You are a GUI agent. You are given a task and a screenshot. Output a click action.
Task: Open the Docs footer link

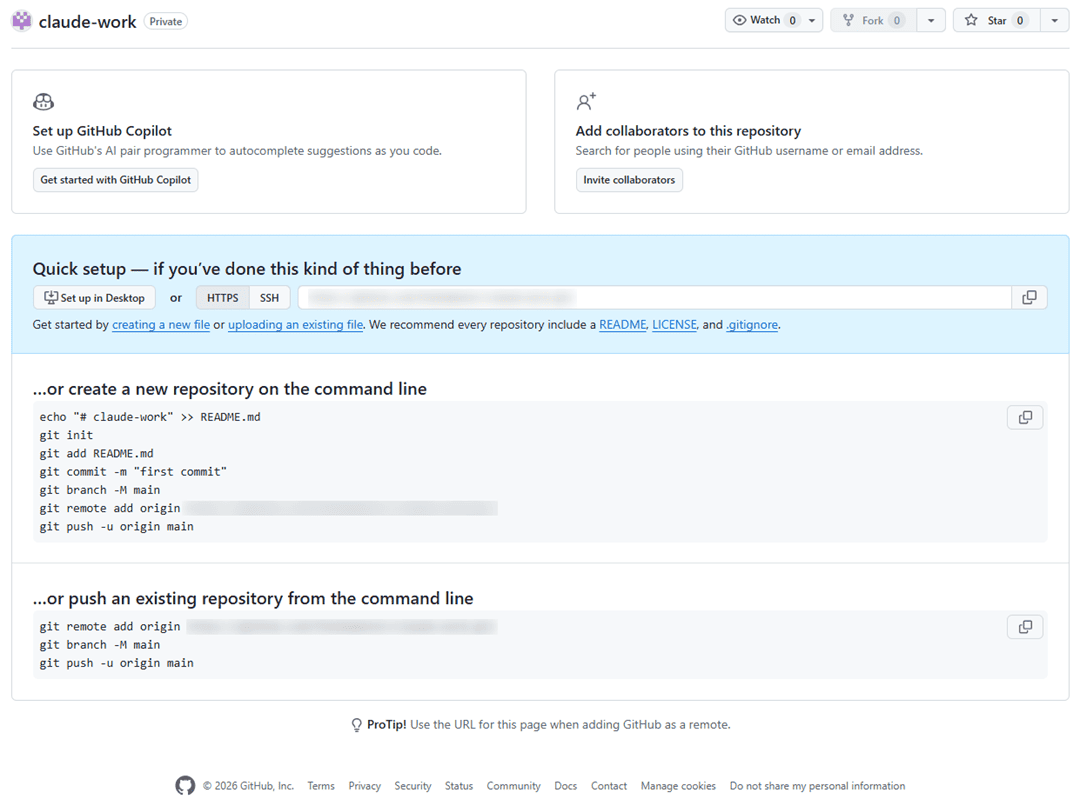565,786
